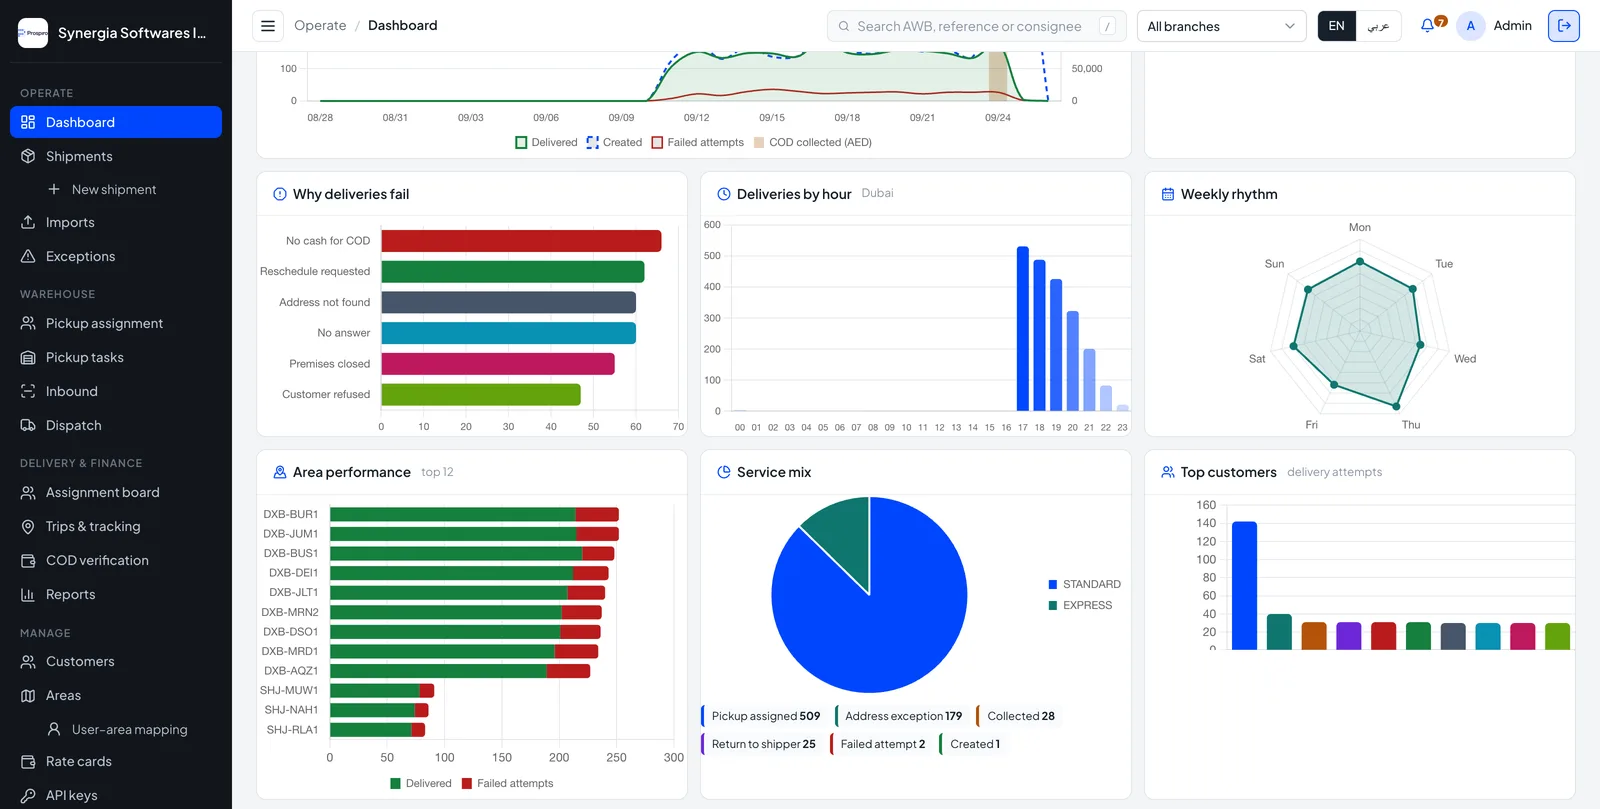Click the Deliveries by hour clock icon
Screen dimensions: 1600x809
(x=724, y=194)
